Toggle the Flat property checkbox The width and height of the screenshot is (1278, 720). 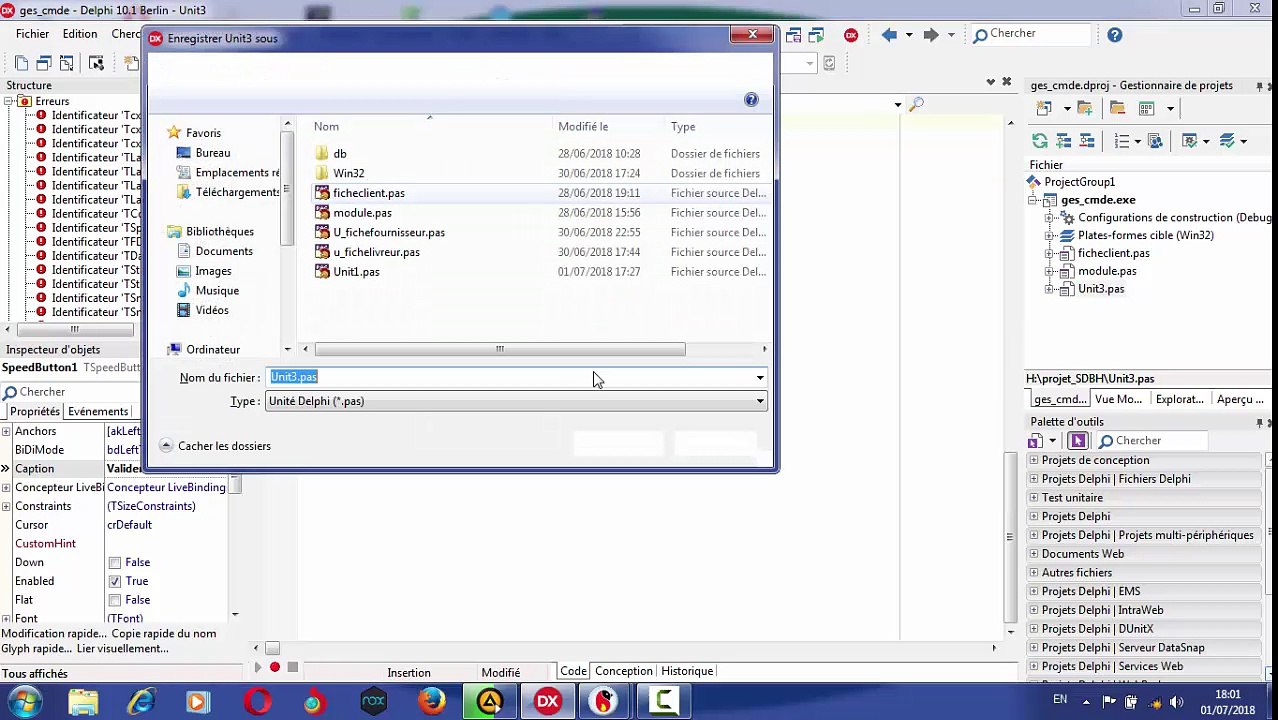point(114,600)
